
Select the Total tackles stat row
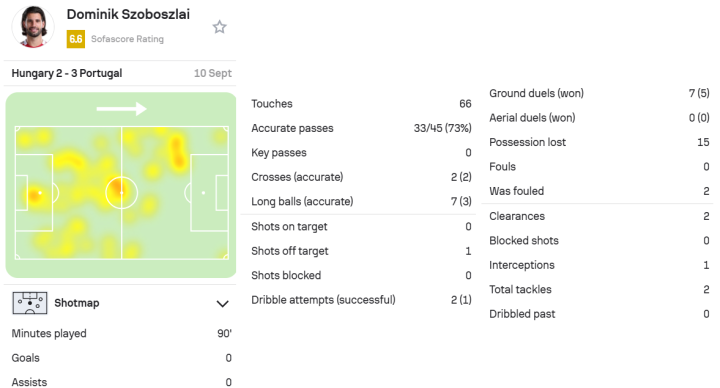pos(599,289)
